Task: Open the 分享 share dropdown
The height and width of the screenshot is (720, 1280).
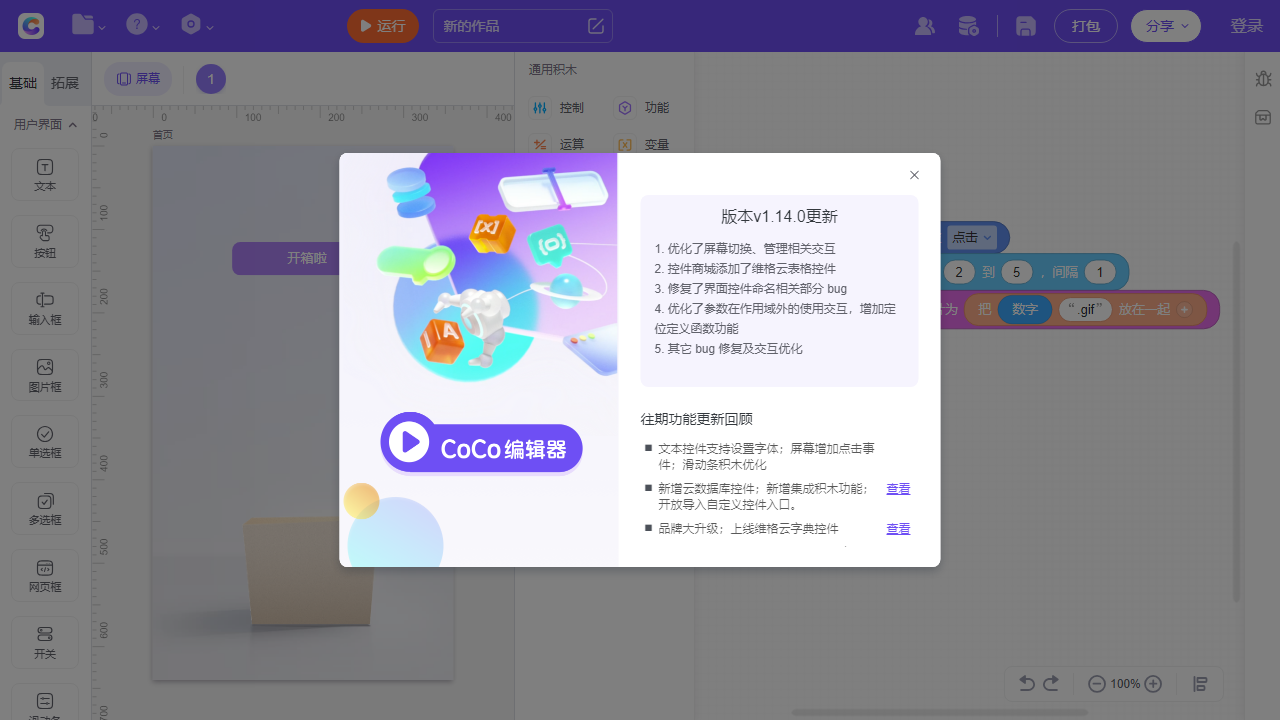Action: pos(1166,26)
